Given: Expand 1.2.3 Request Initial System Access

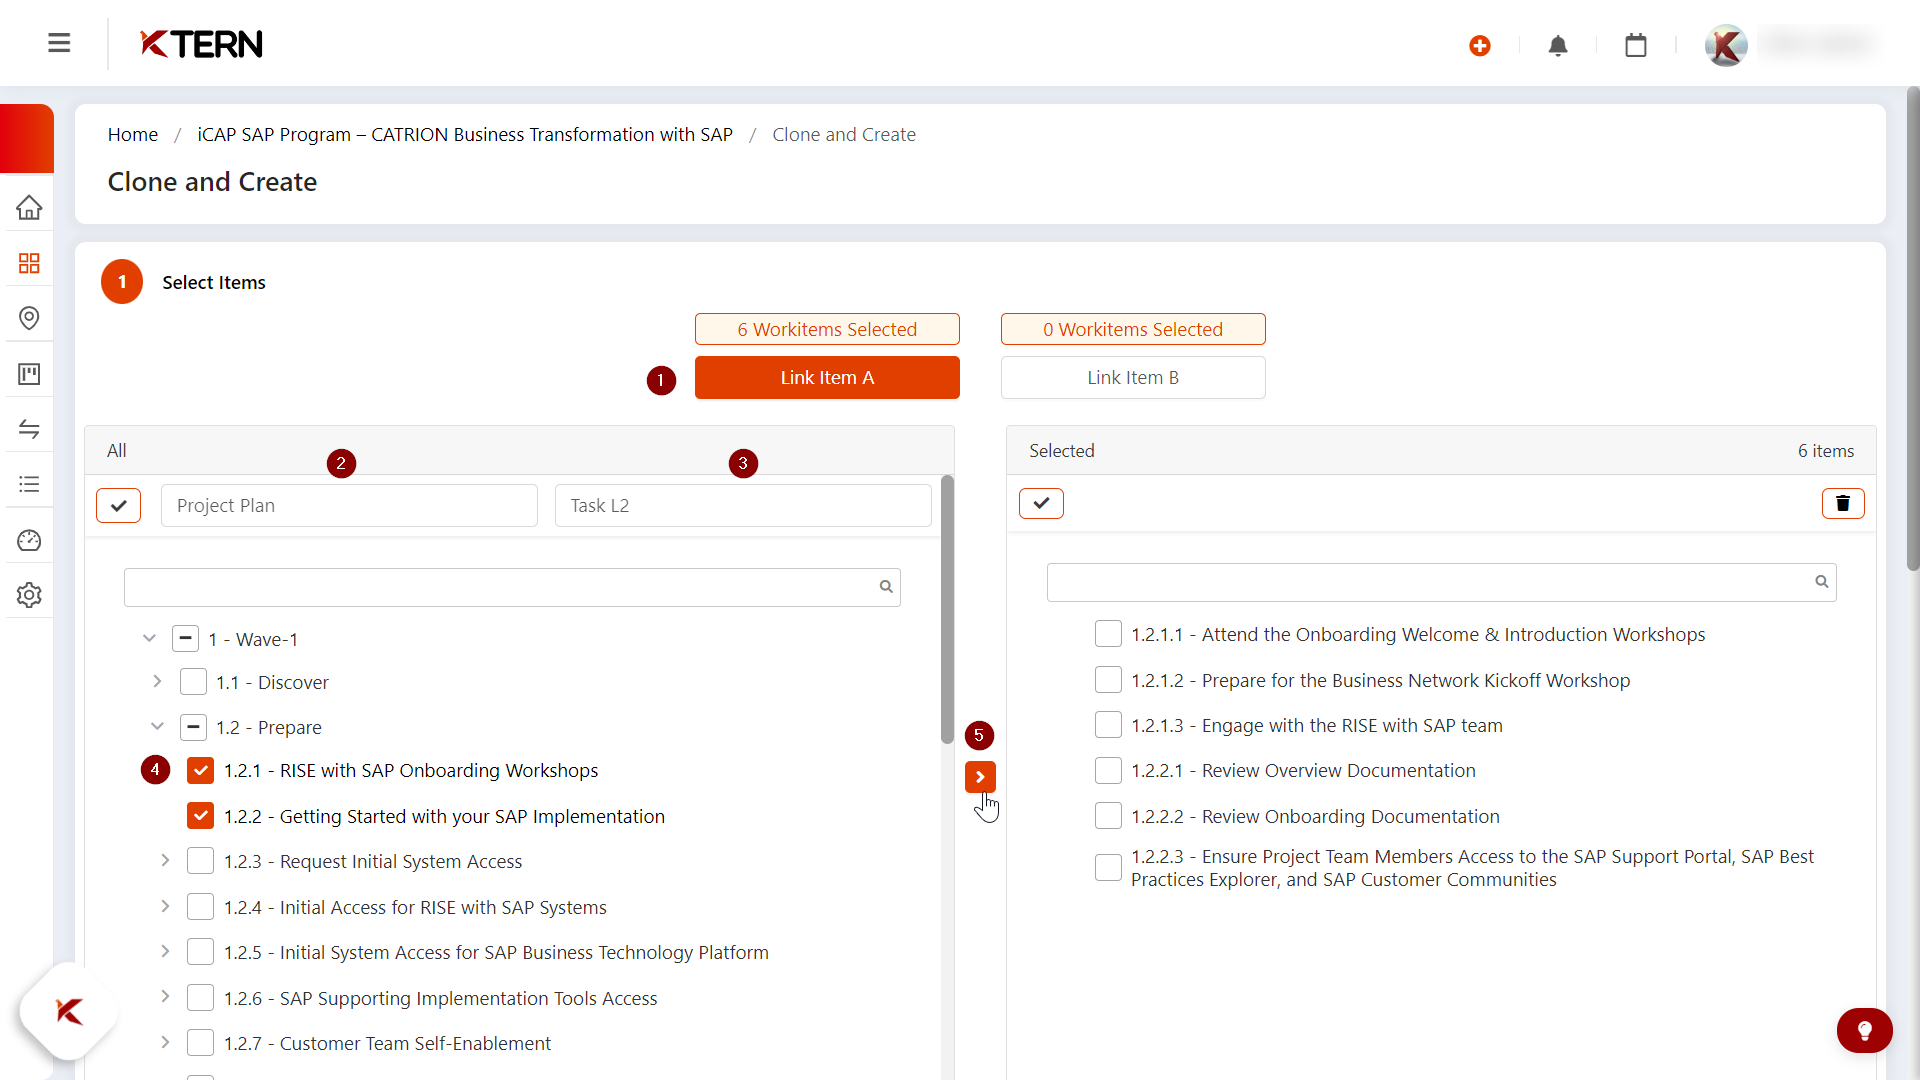Looking at the screenshot, I should 165,860.
